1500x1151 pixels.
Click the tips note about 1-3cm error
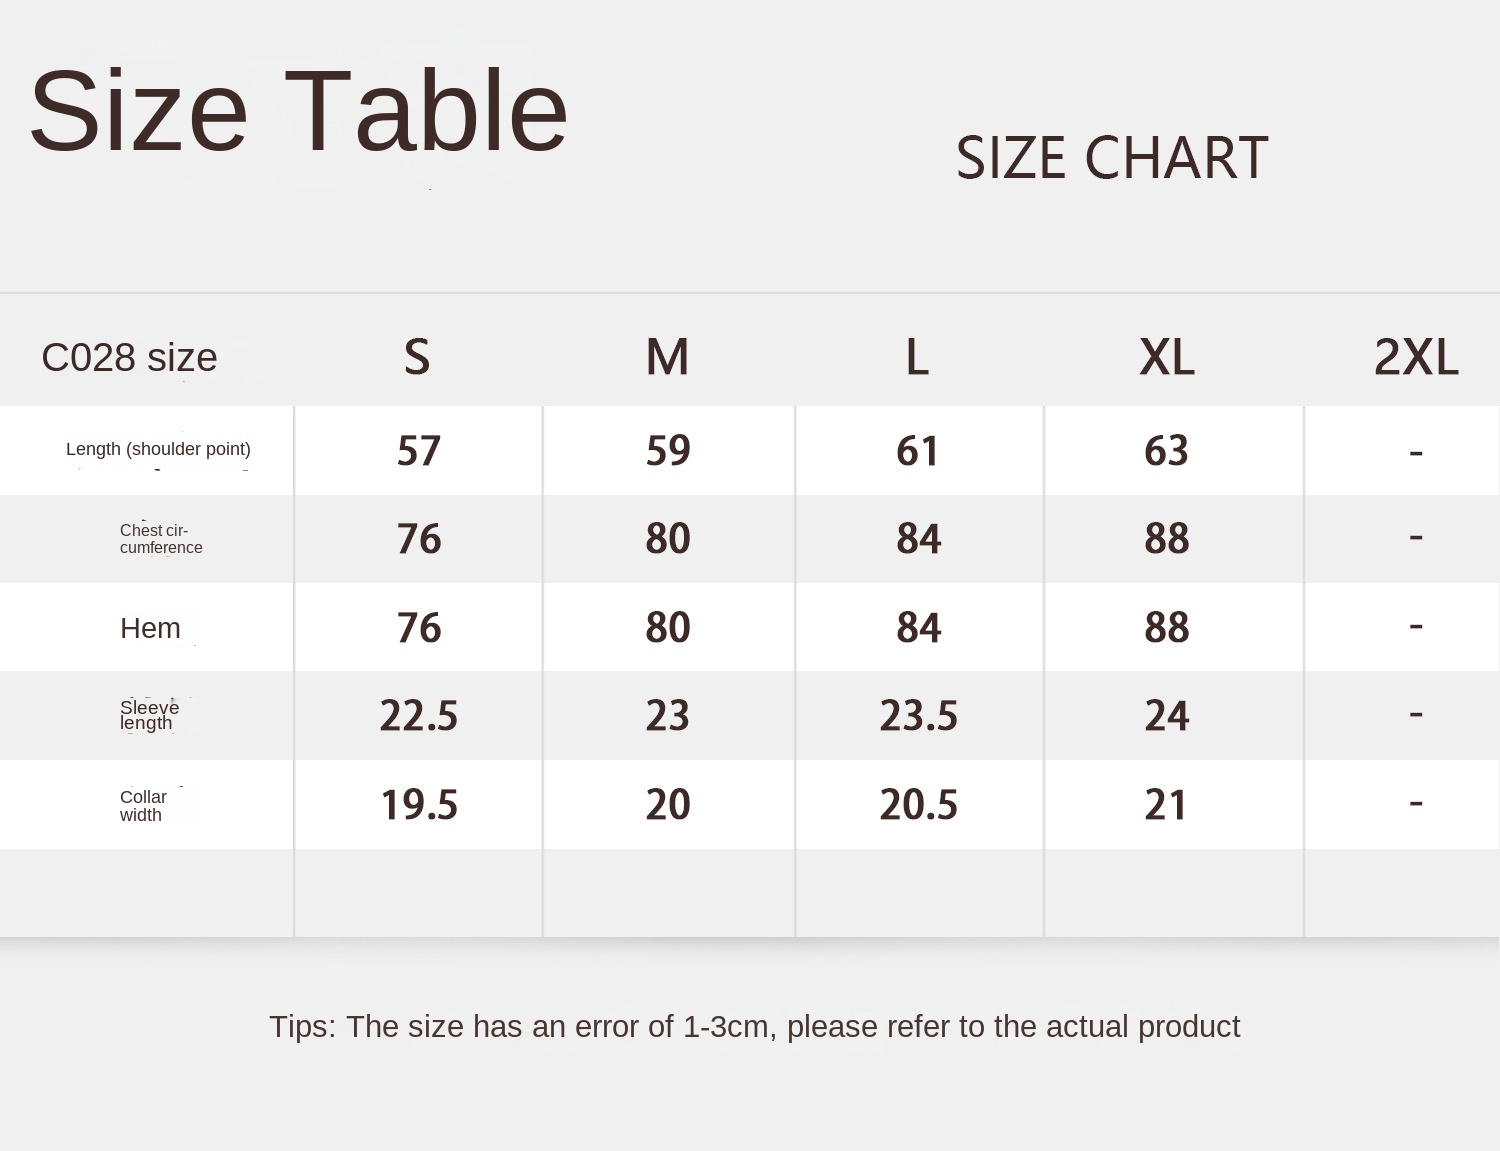754,1026
